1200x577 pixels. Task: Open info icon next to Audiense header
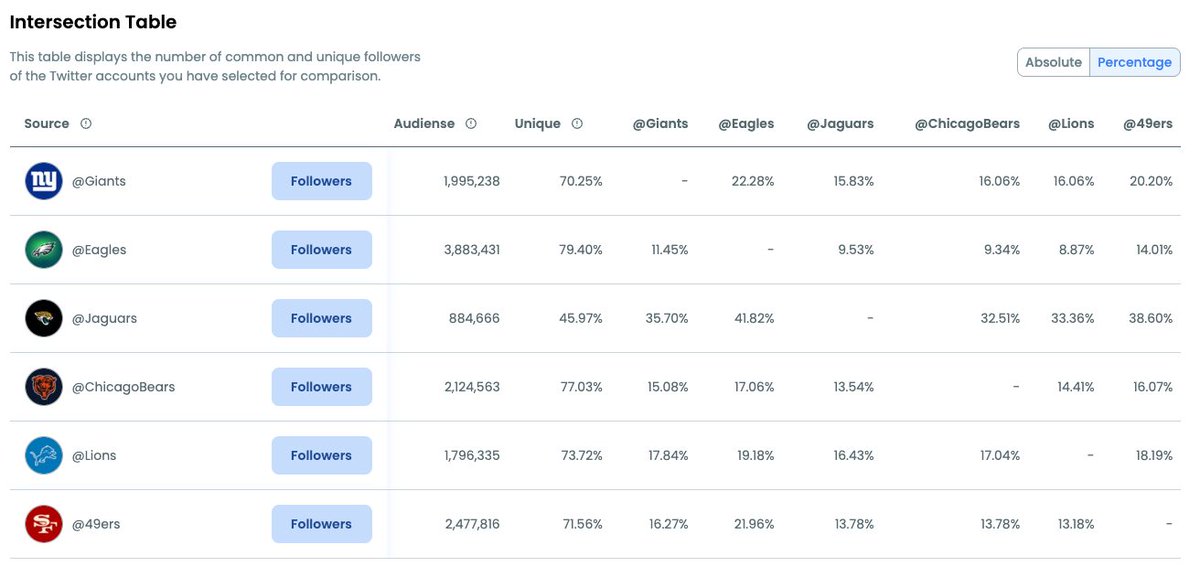pyautogui.click(x=471, y=124)
